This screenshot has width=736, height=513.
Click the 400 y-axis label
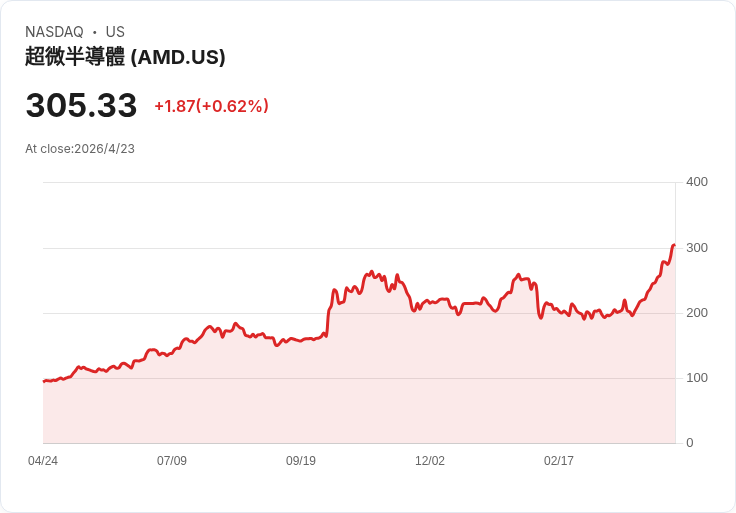tap(696, 182)
